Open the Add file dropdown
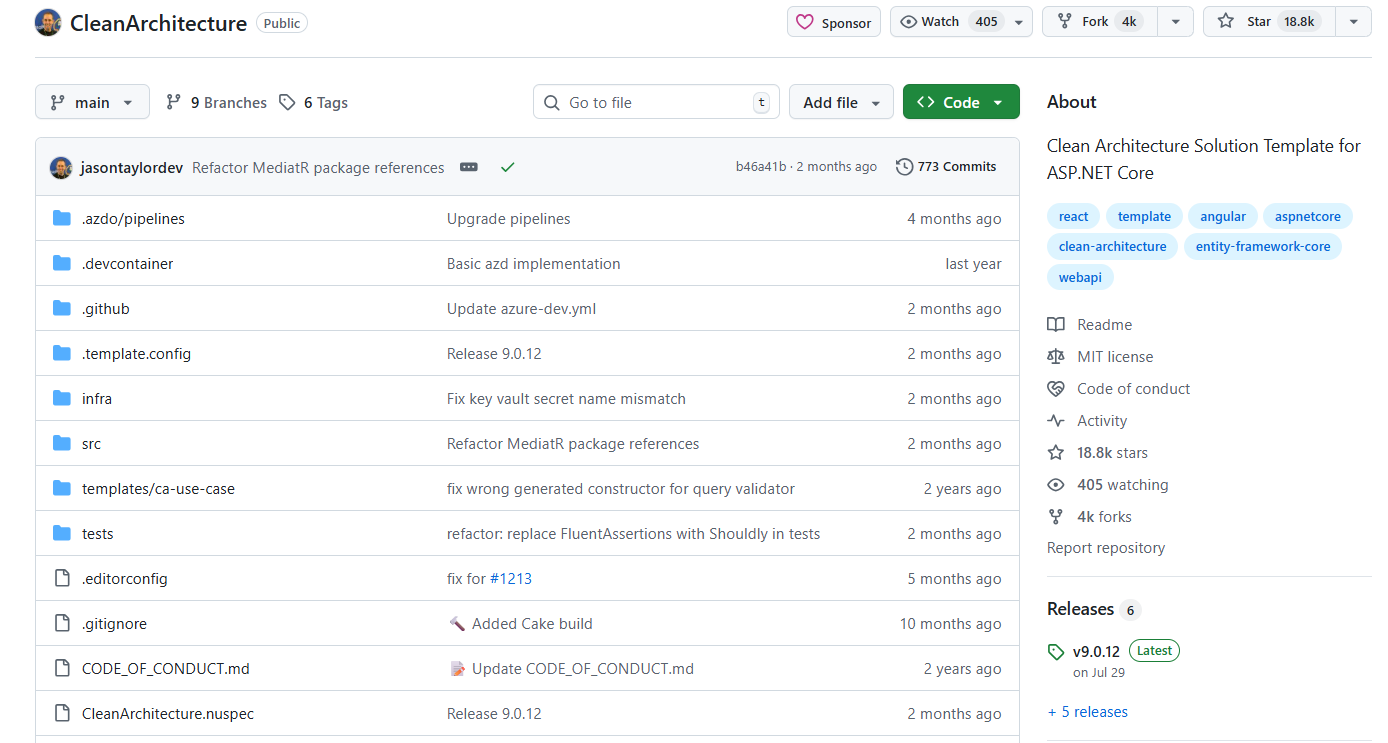The width and height of the screenshot is (1388, 743). [841, 102]
